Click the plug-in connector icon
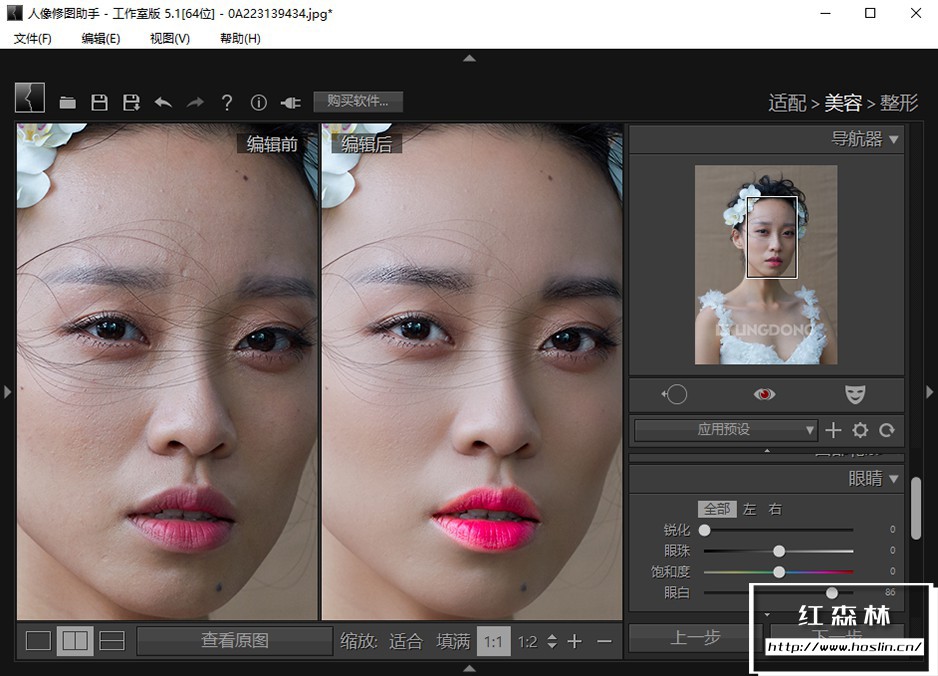The width and height of the screenshot is (938, 676). point(290,102)
